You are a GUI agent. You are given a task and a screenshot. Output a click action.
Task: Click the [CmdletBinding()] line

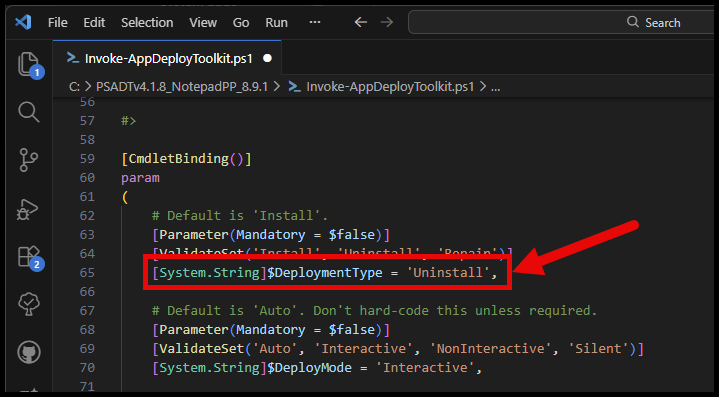click(x=186, y=159)
